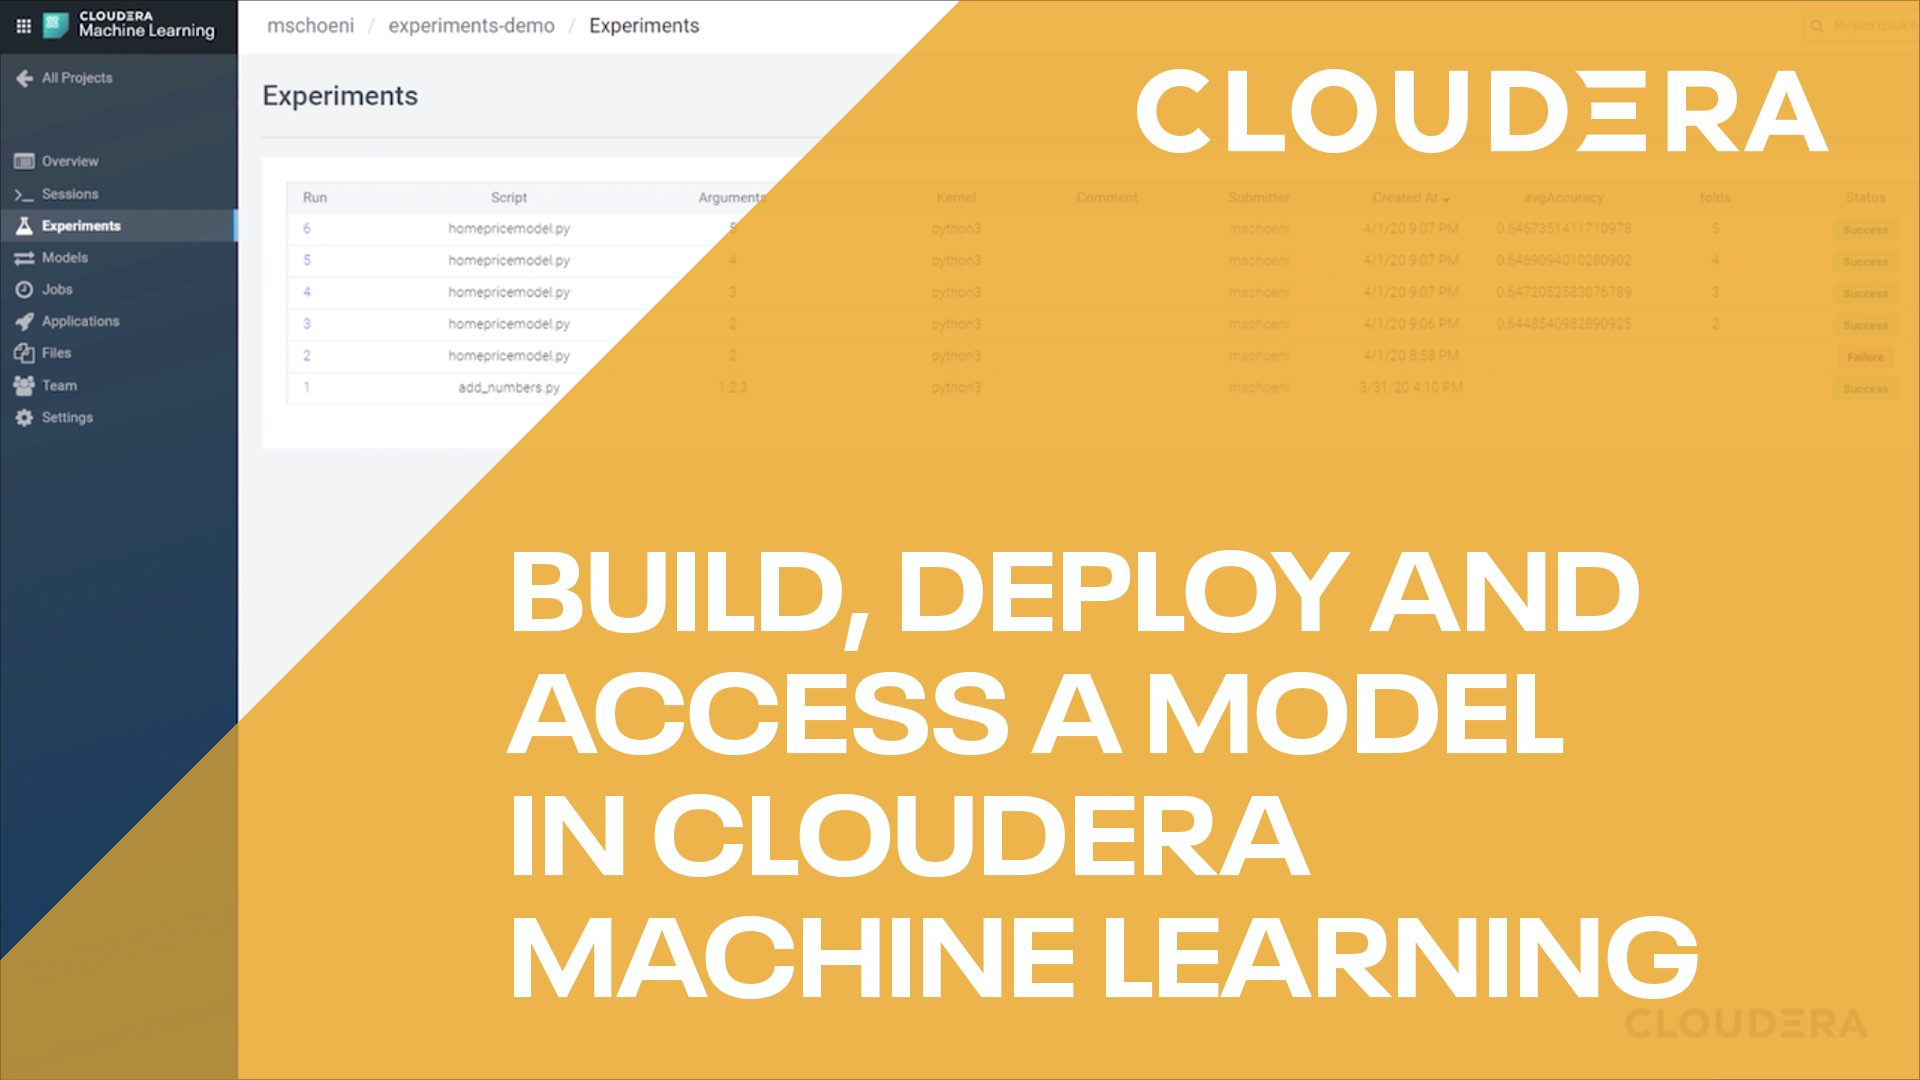This screenshot has width=1920, height=1080.
Task: Open project Settings
Action: click(67, 418)
